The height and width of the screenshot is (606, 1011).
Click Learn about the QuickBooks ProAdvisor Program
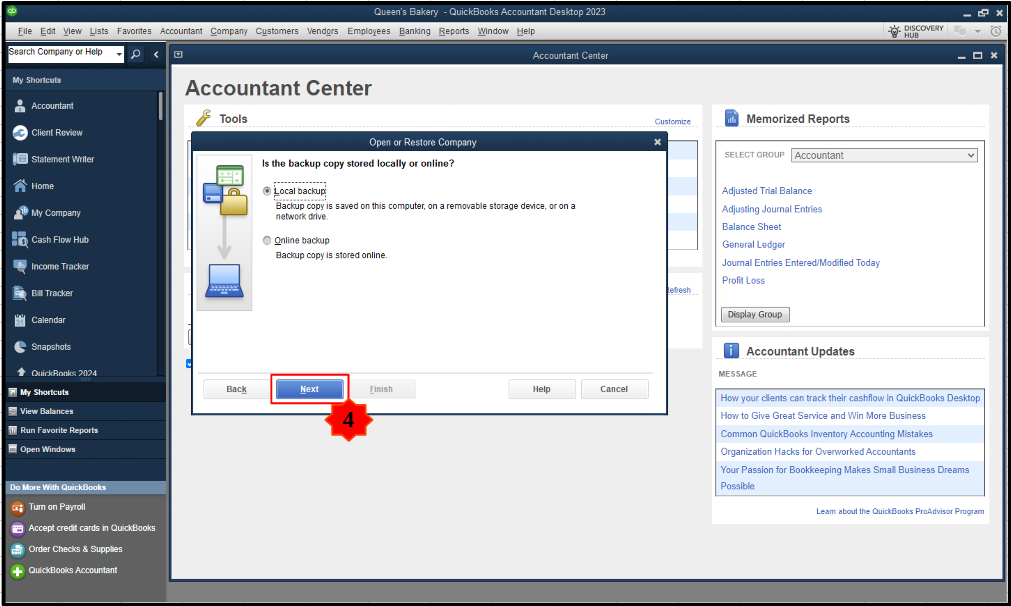(x=900, y=511)
